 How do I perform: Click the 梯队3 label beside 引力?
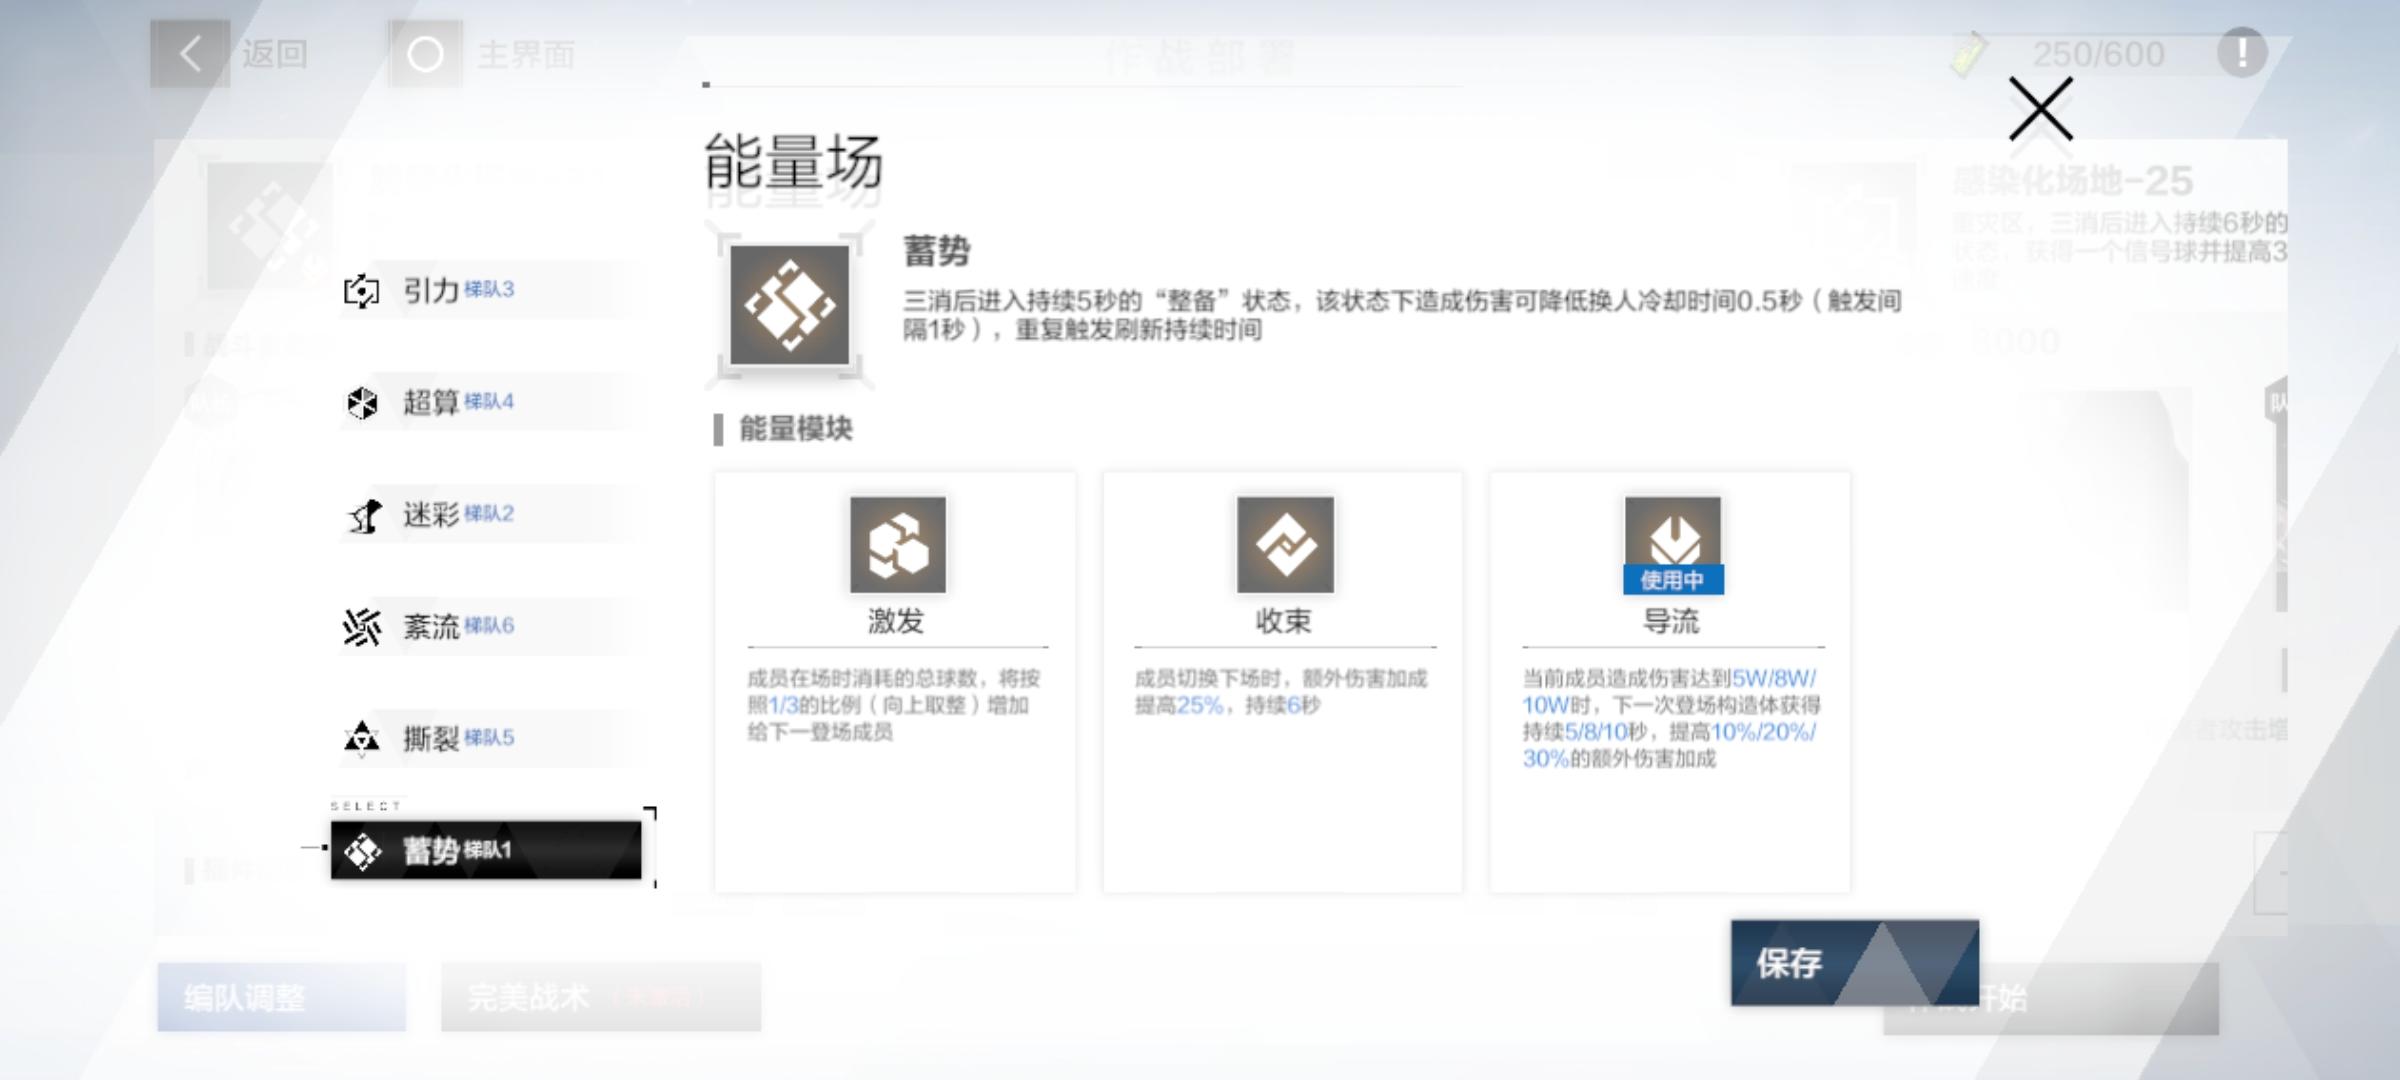(x=489, y=289)
